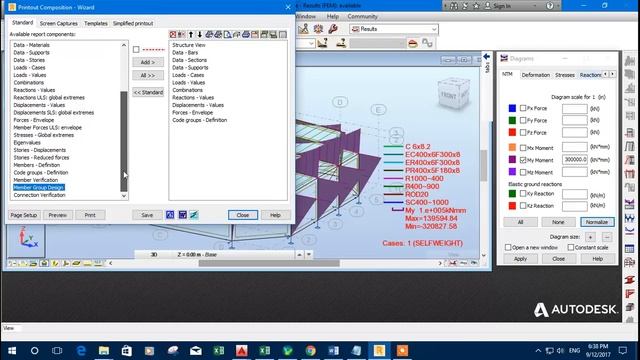Click the red delete-all icon in wizard toolbar

(173, 35)
